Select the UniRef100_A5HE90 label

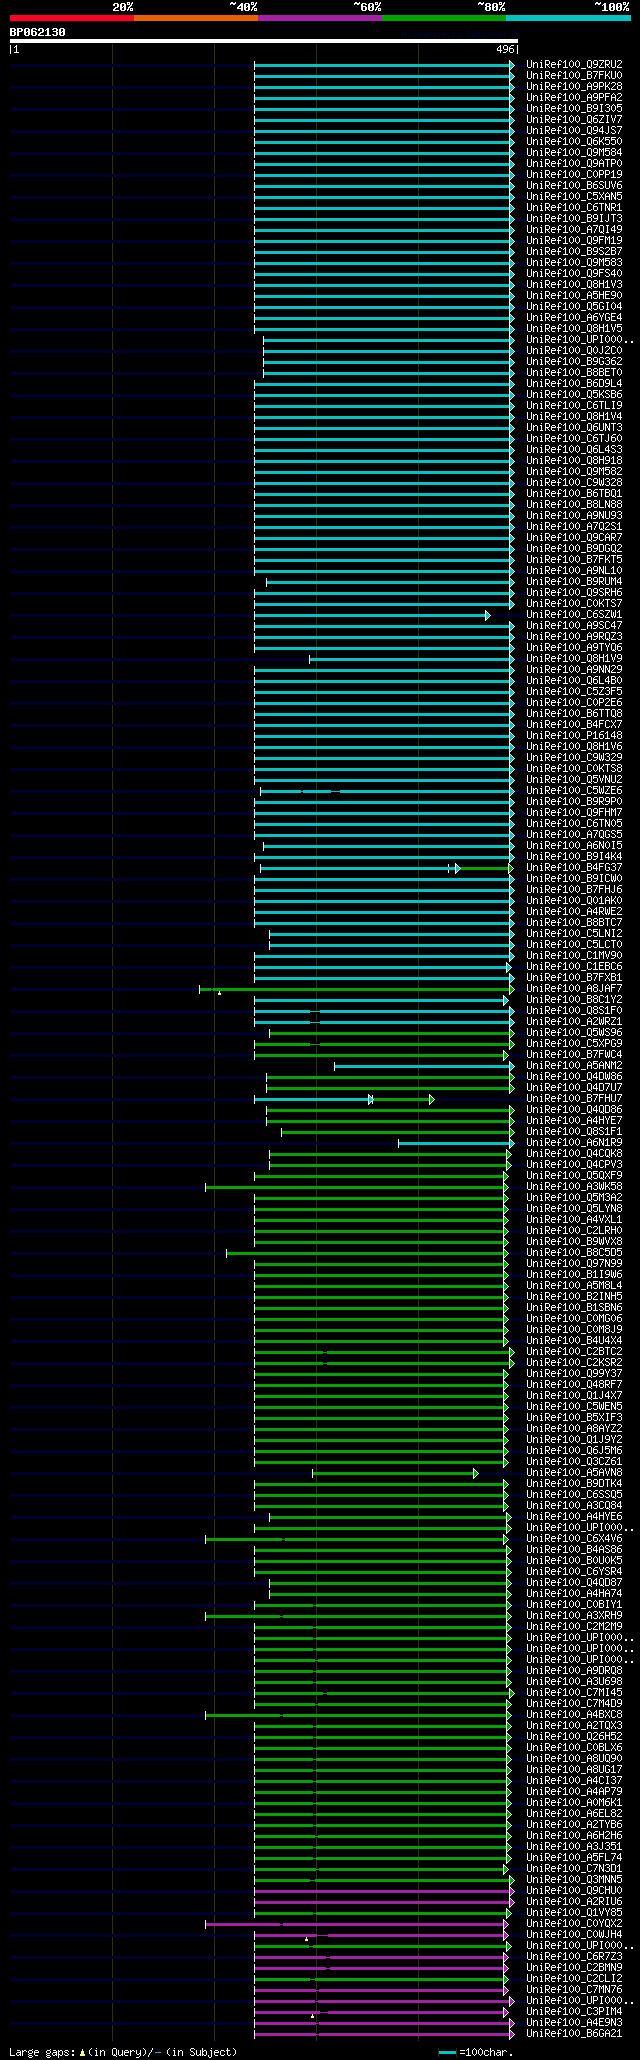tap(574, 295)
